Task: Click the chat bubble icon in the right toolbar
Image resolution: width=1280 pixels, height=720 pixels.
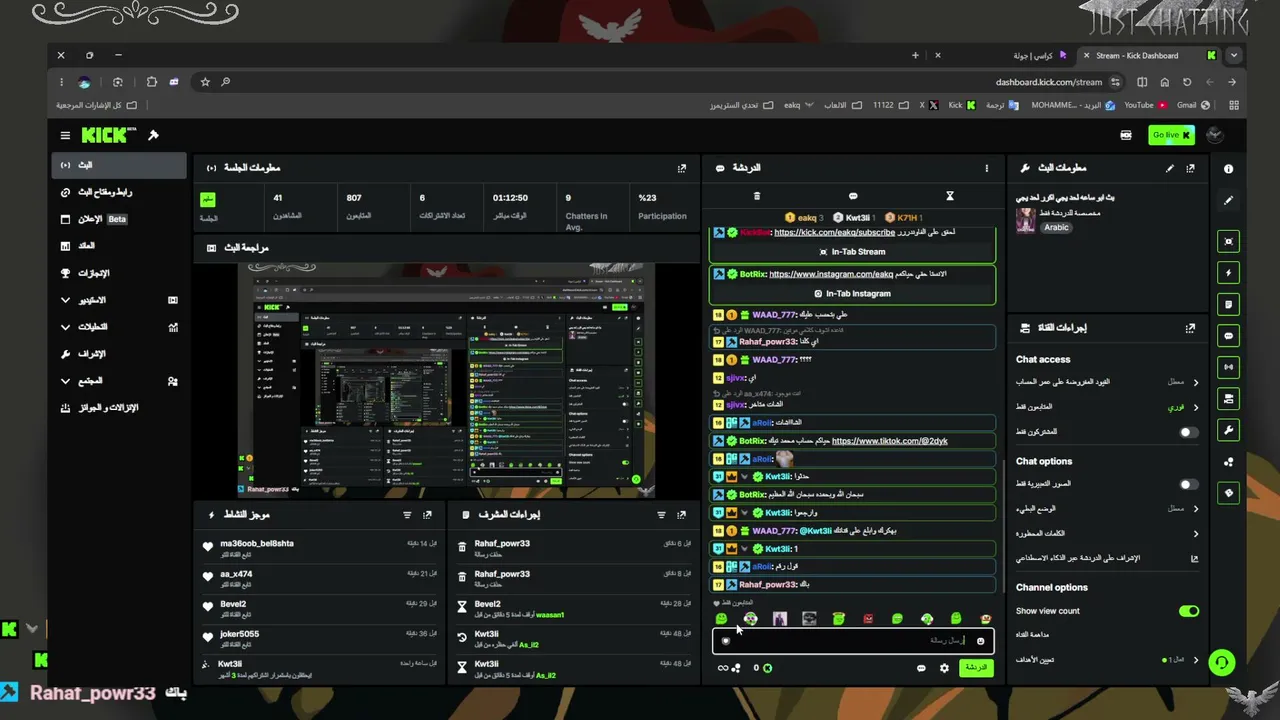Action: point(1229,335)
